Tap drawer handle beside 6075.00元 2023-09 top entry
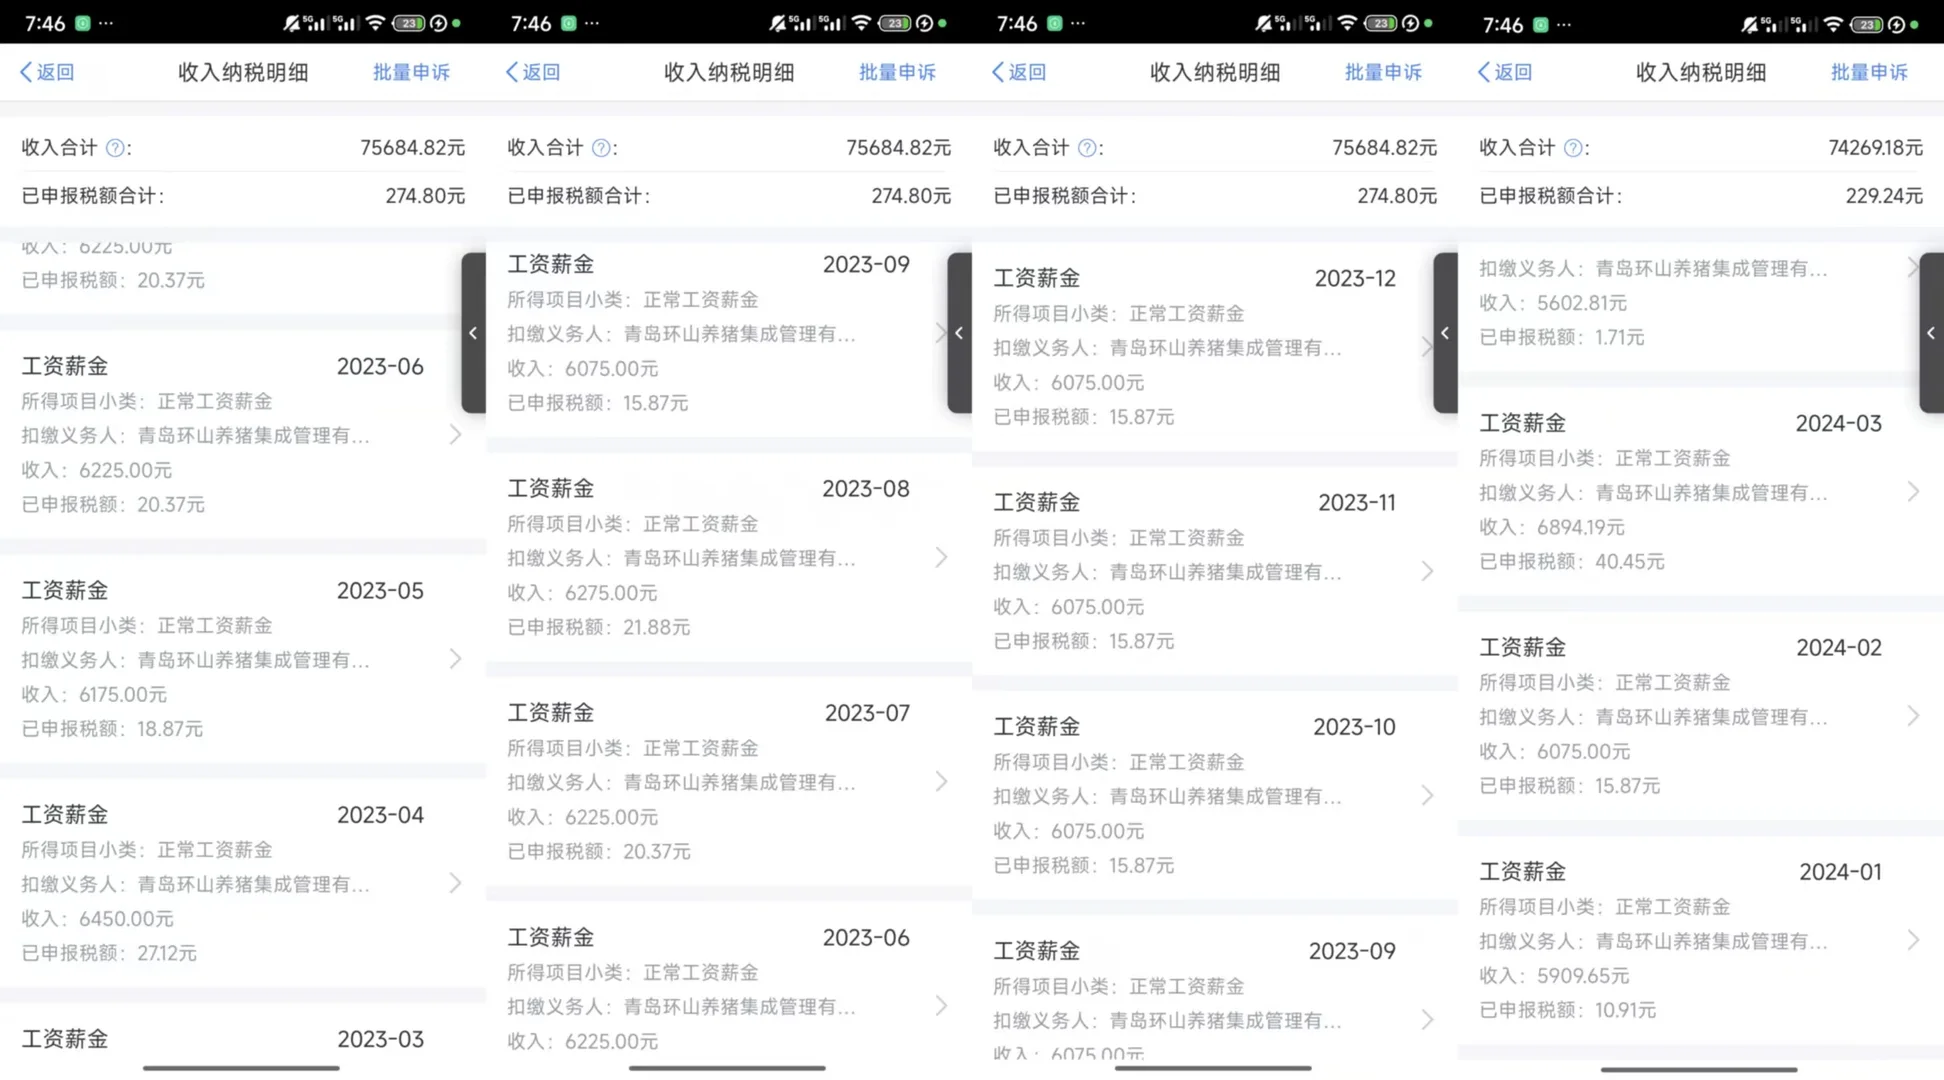Image resolution: width=1944 pixels, height=1080 pixels. tap(959, 332)
